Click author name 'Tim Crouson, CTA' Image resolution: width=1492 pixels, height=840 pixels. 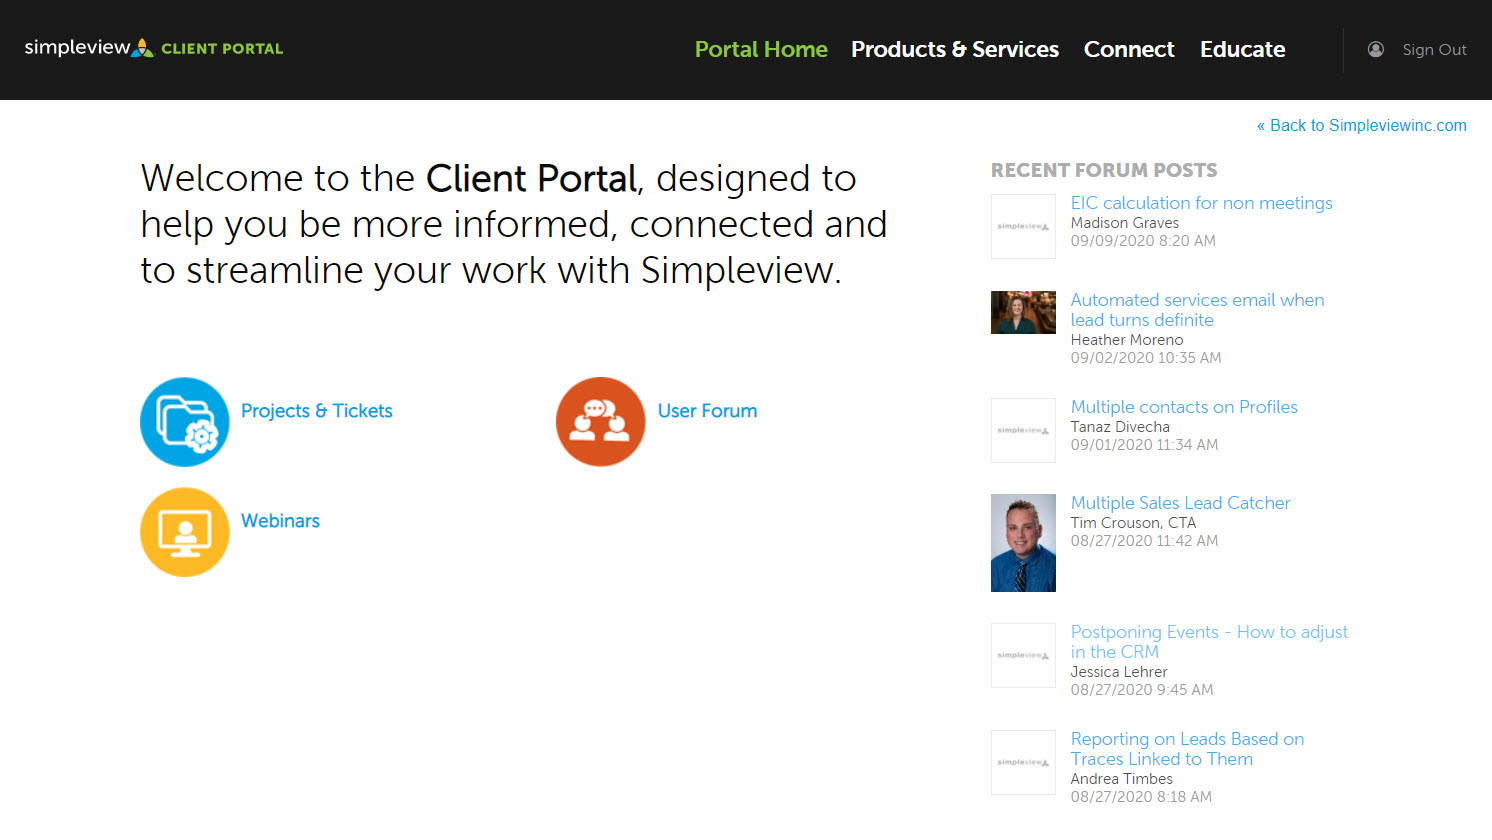(x=1133, y=523)
